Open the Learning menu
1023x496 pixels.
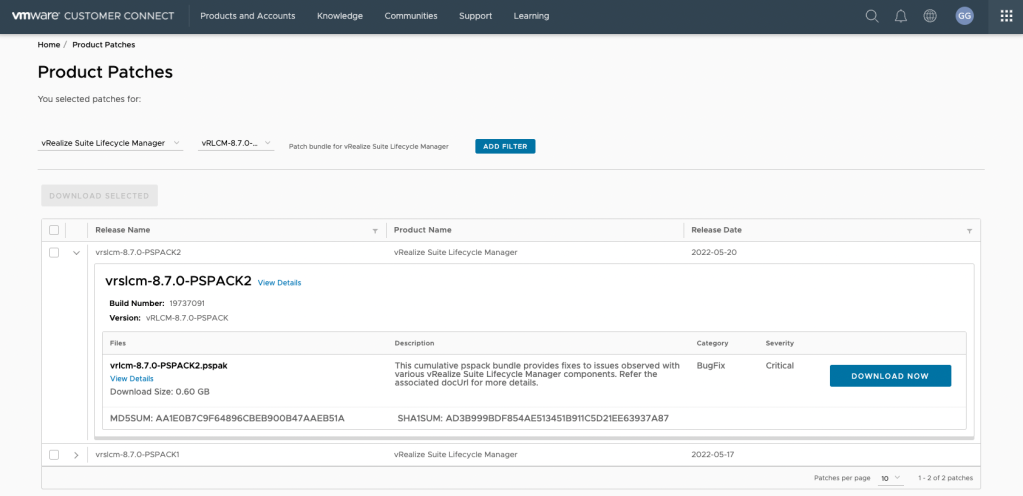point(531,16)
